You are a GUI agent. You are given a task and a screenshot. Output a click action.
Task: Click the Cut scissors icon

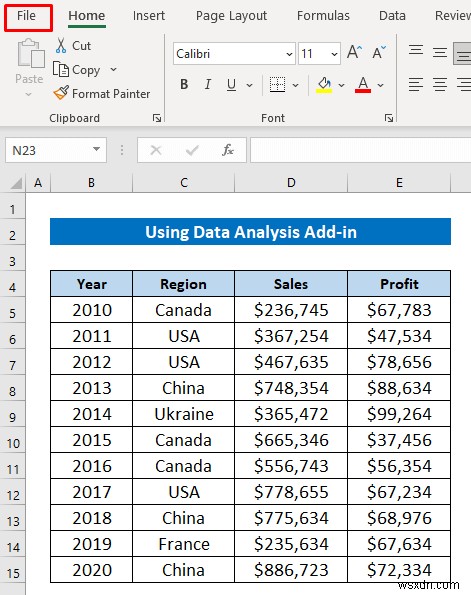[61, 45]
